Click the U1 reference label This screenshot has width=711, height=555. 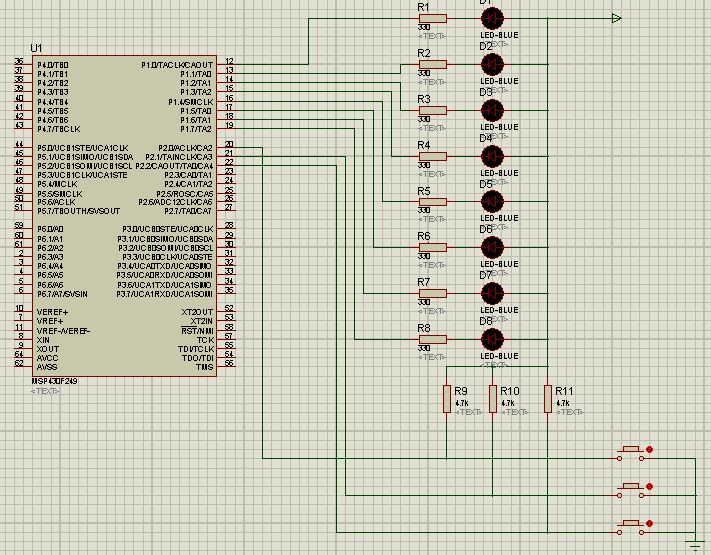click(36, 48)
